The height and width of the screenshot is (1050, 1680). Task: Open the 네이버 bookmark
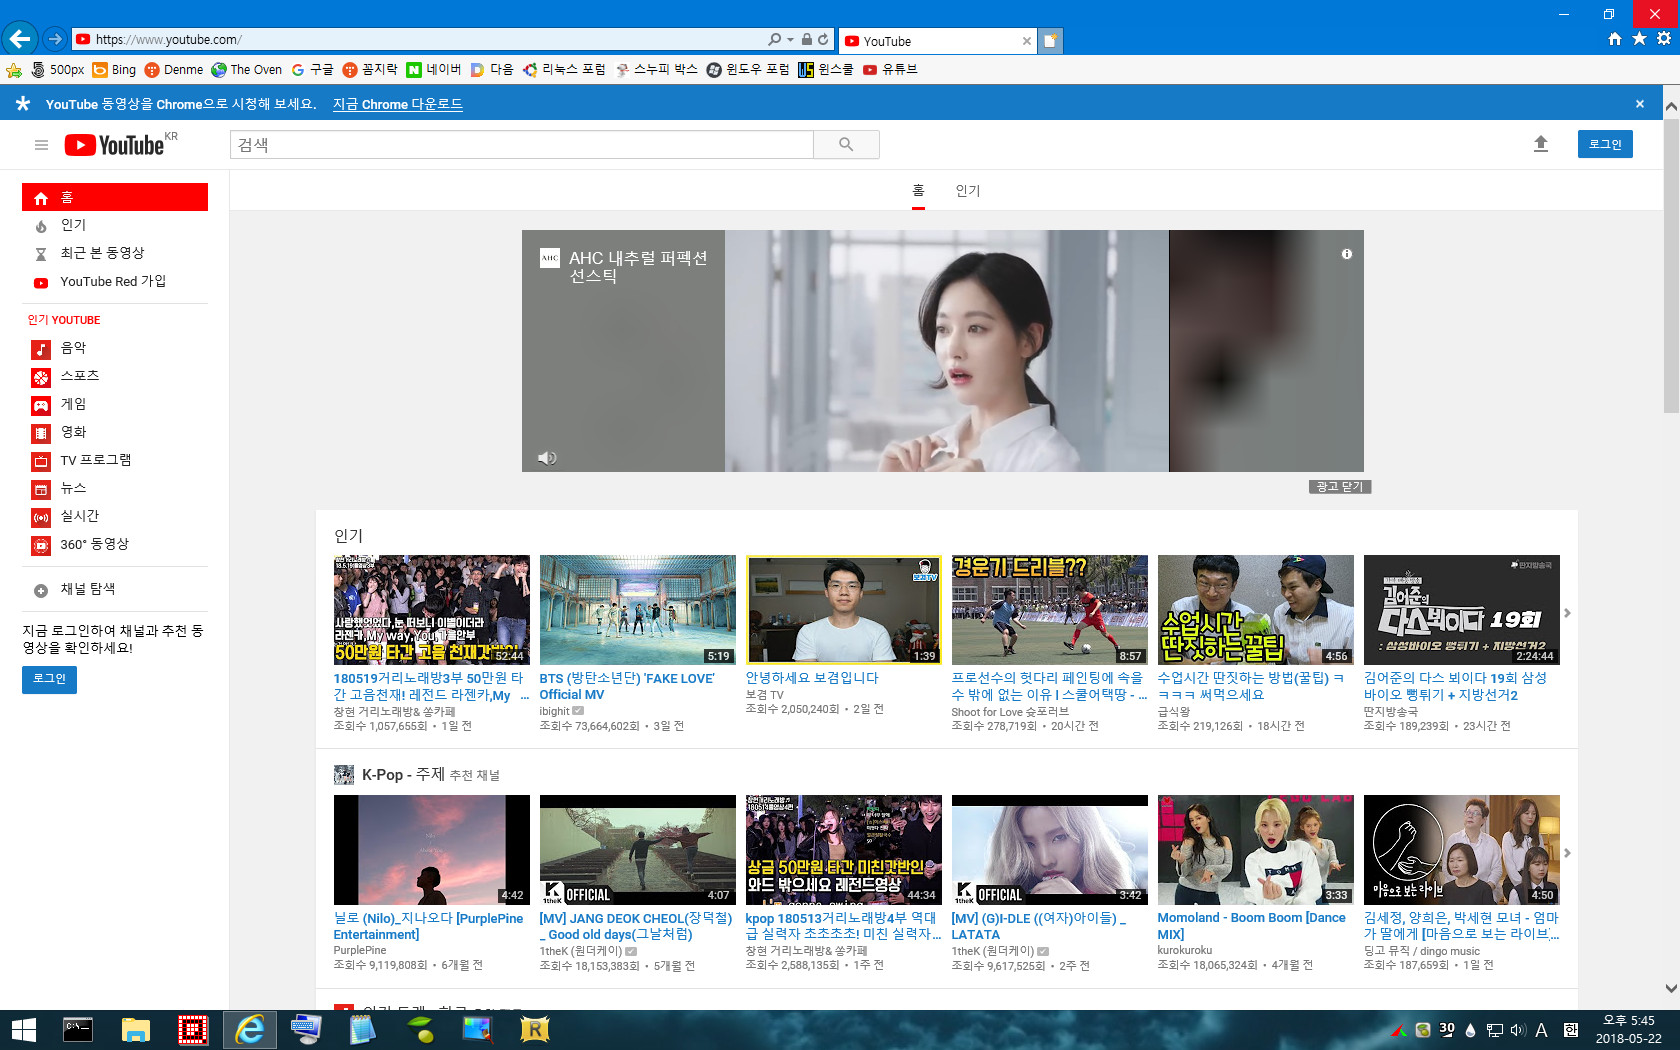(434, 70)
